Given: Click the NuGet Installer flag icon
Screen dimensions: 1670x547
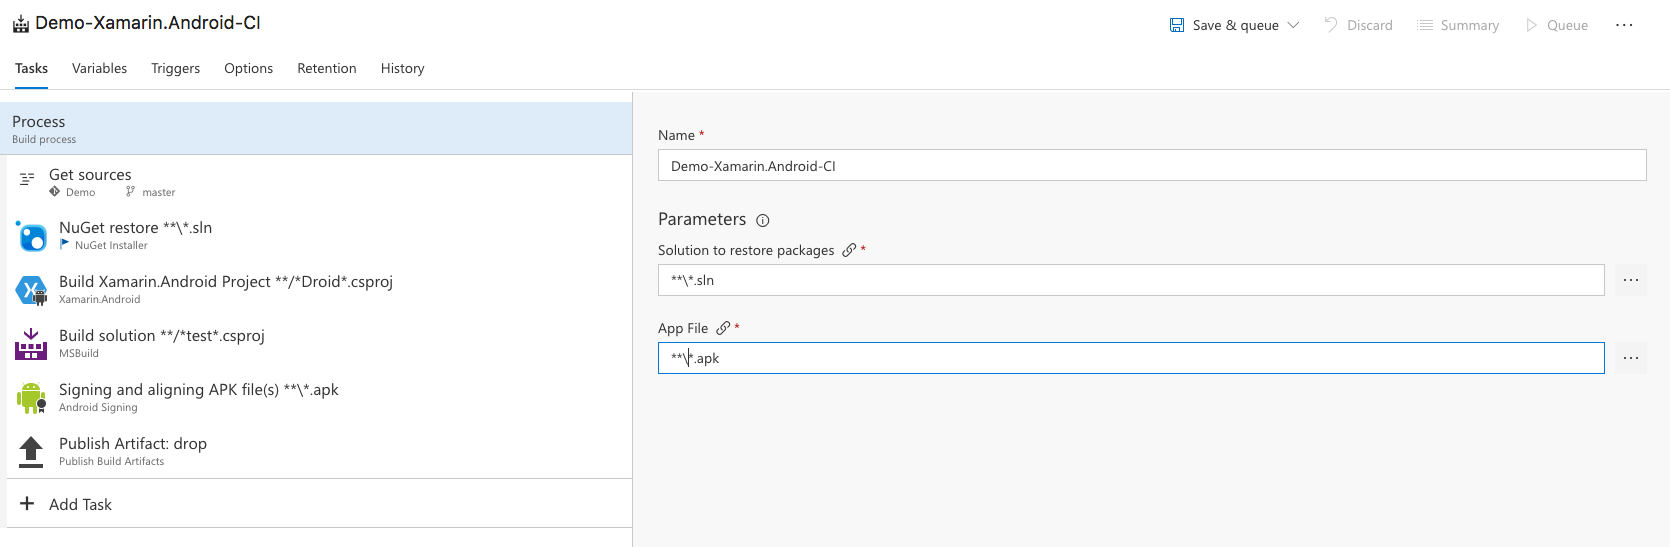Looking at the screenshot, I should pos(65,244).
